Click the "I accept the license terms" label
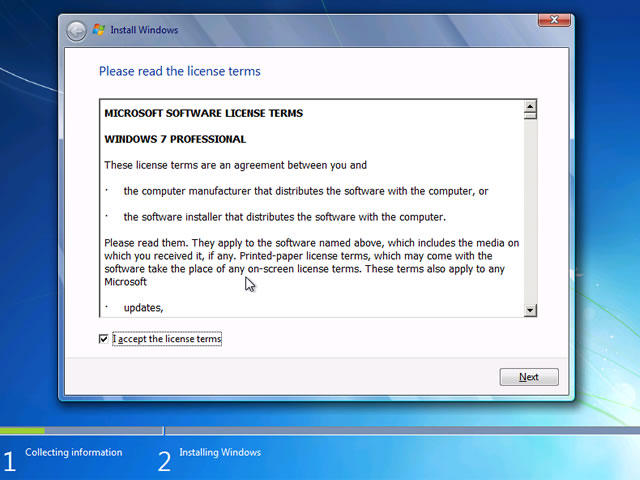 click(167, 339)
